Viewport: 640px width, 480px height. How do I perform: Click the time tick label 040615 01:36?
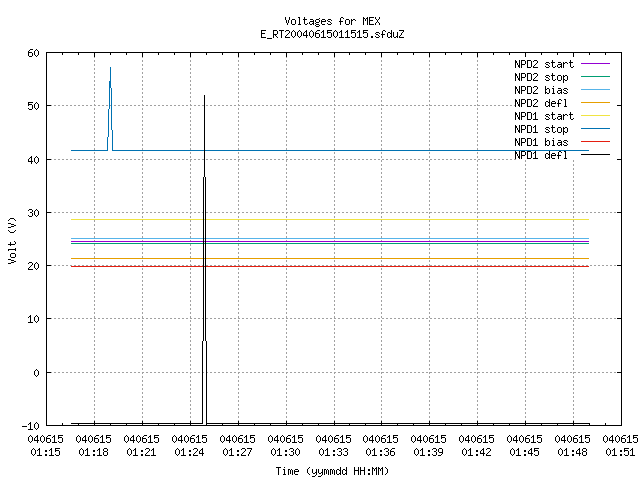(380, 446)
